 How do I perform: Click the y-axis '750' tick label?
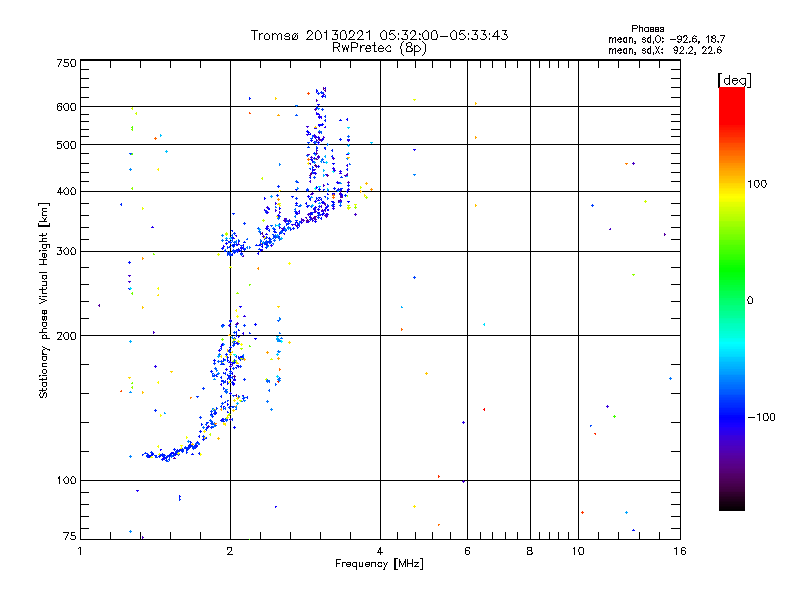tap(66, 63)
